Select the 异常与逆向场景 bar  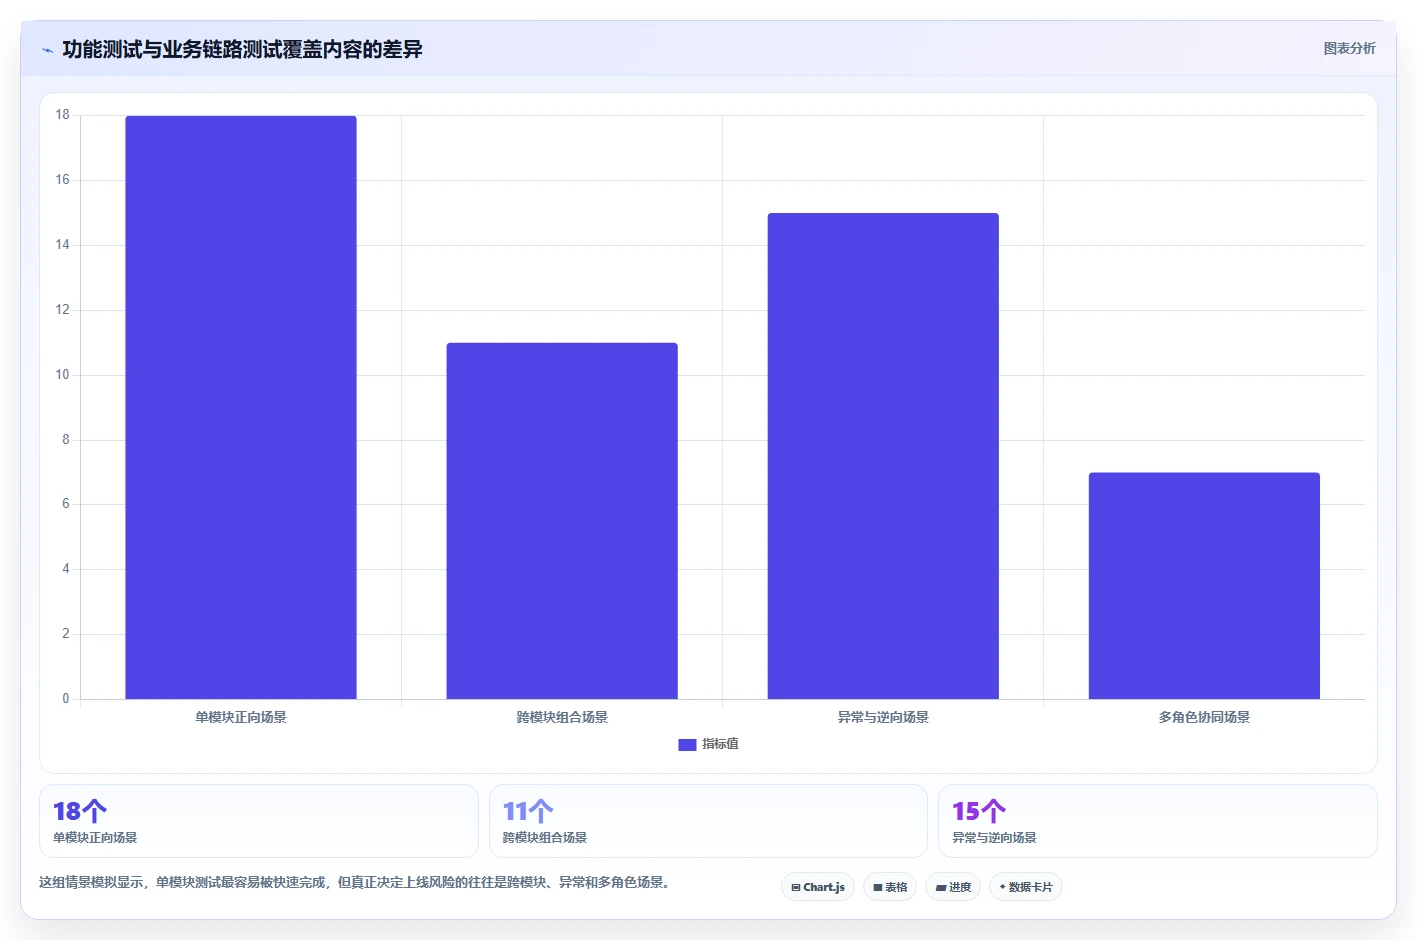pos(883,456)
